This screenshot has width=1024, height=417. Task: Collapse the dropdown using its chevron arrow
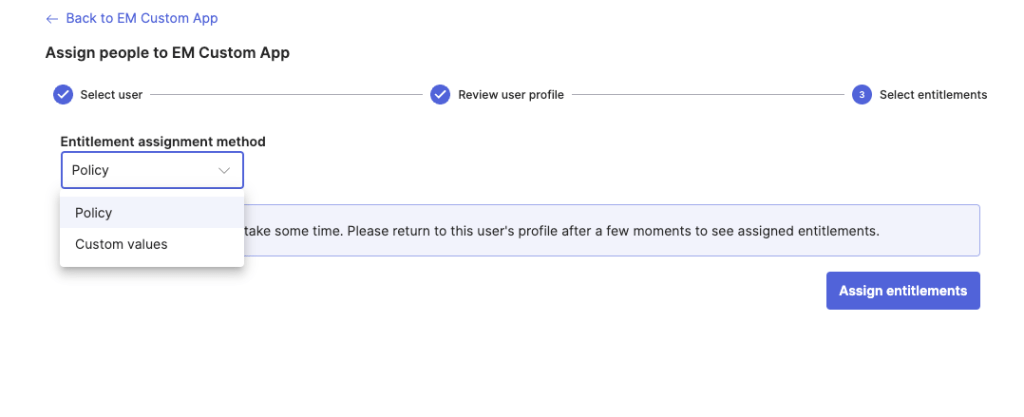click(x=224, y=171)
